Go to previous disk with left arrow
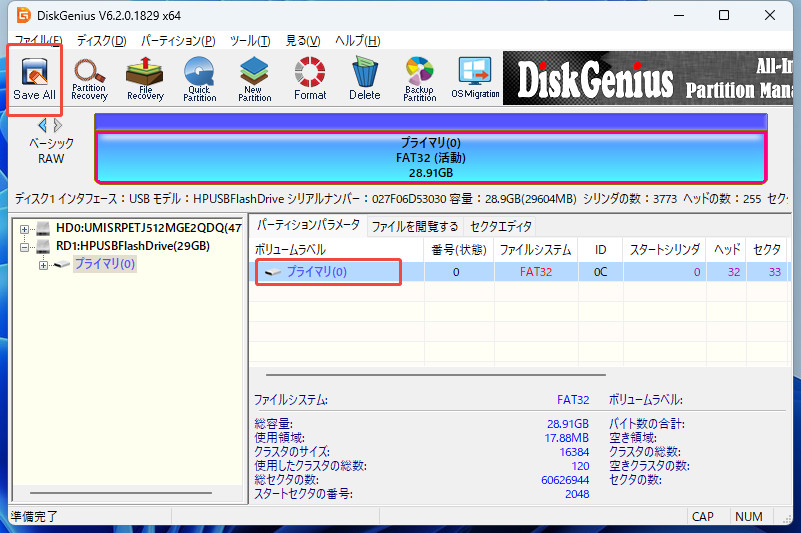The width and height of the screenshot is (801, 533). pyautogui.click(x=42, y=125)
